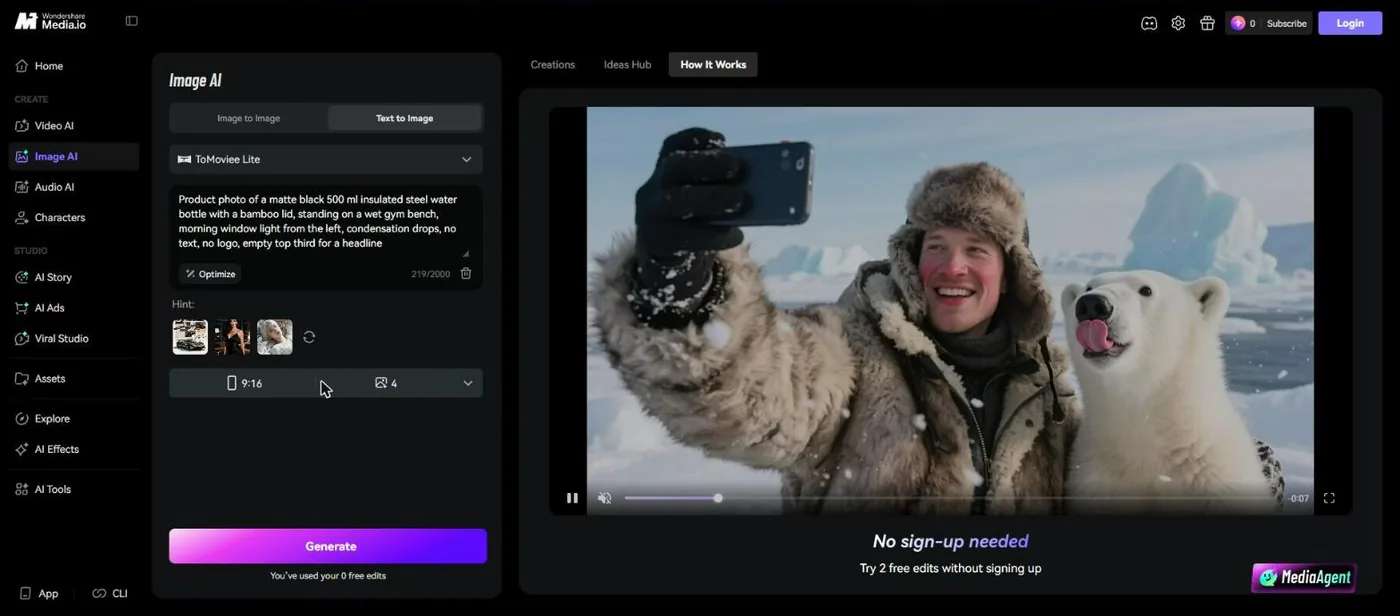This screenshot has width=1400, height=616.
Task: Select the How It Works tab
Action: click(713, 65)
